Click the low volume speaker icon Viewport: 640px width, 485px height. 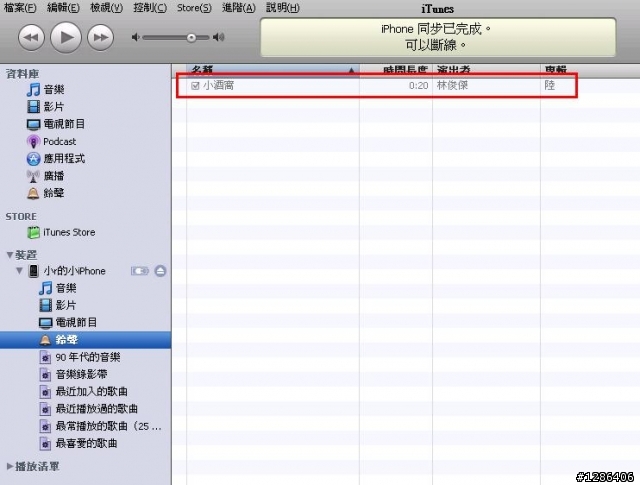pos(136,37)
